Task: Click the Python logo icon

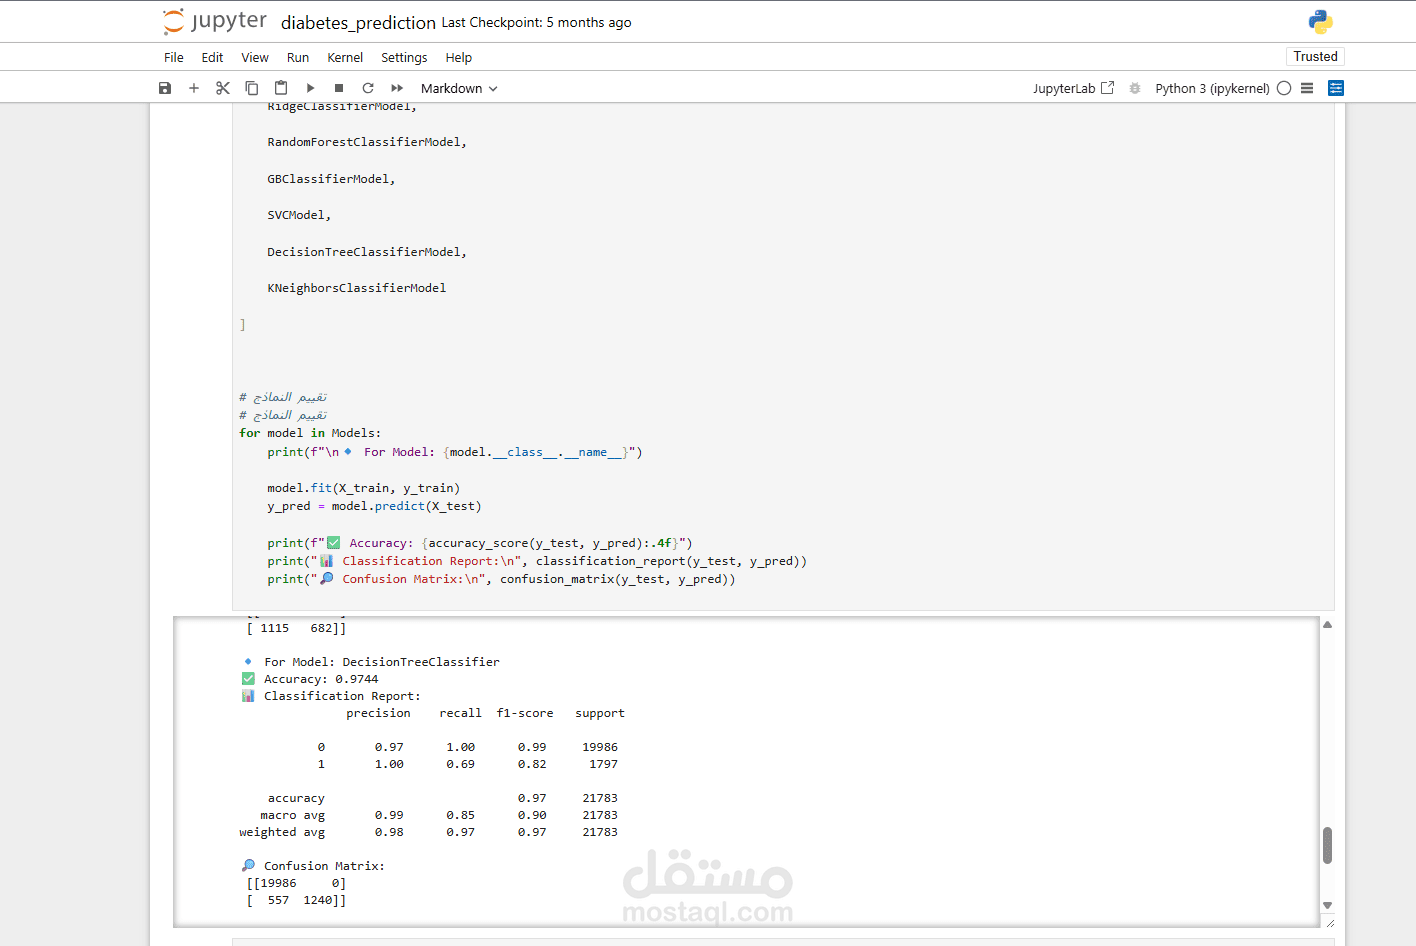Action: 1321,22
